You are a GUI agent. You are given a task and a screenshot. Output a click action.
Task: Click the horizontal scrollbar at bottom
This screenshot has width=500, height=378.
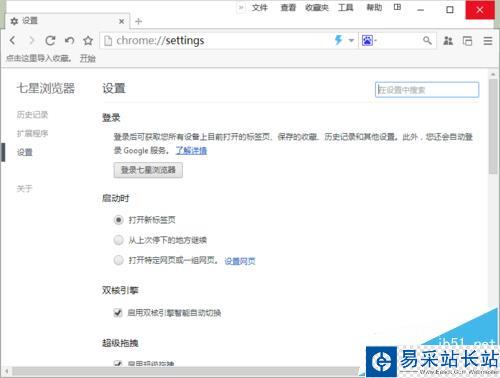185,371
